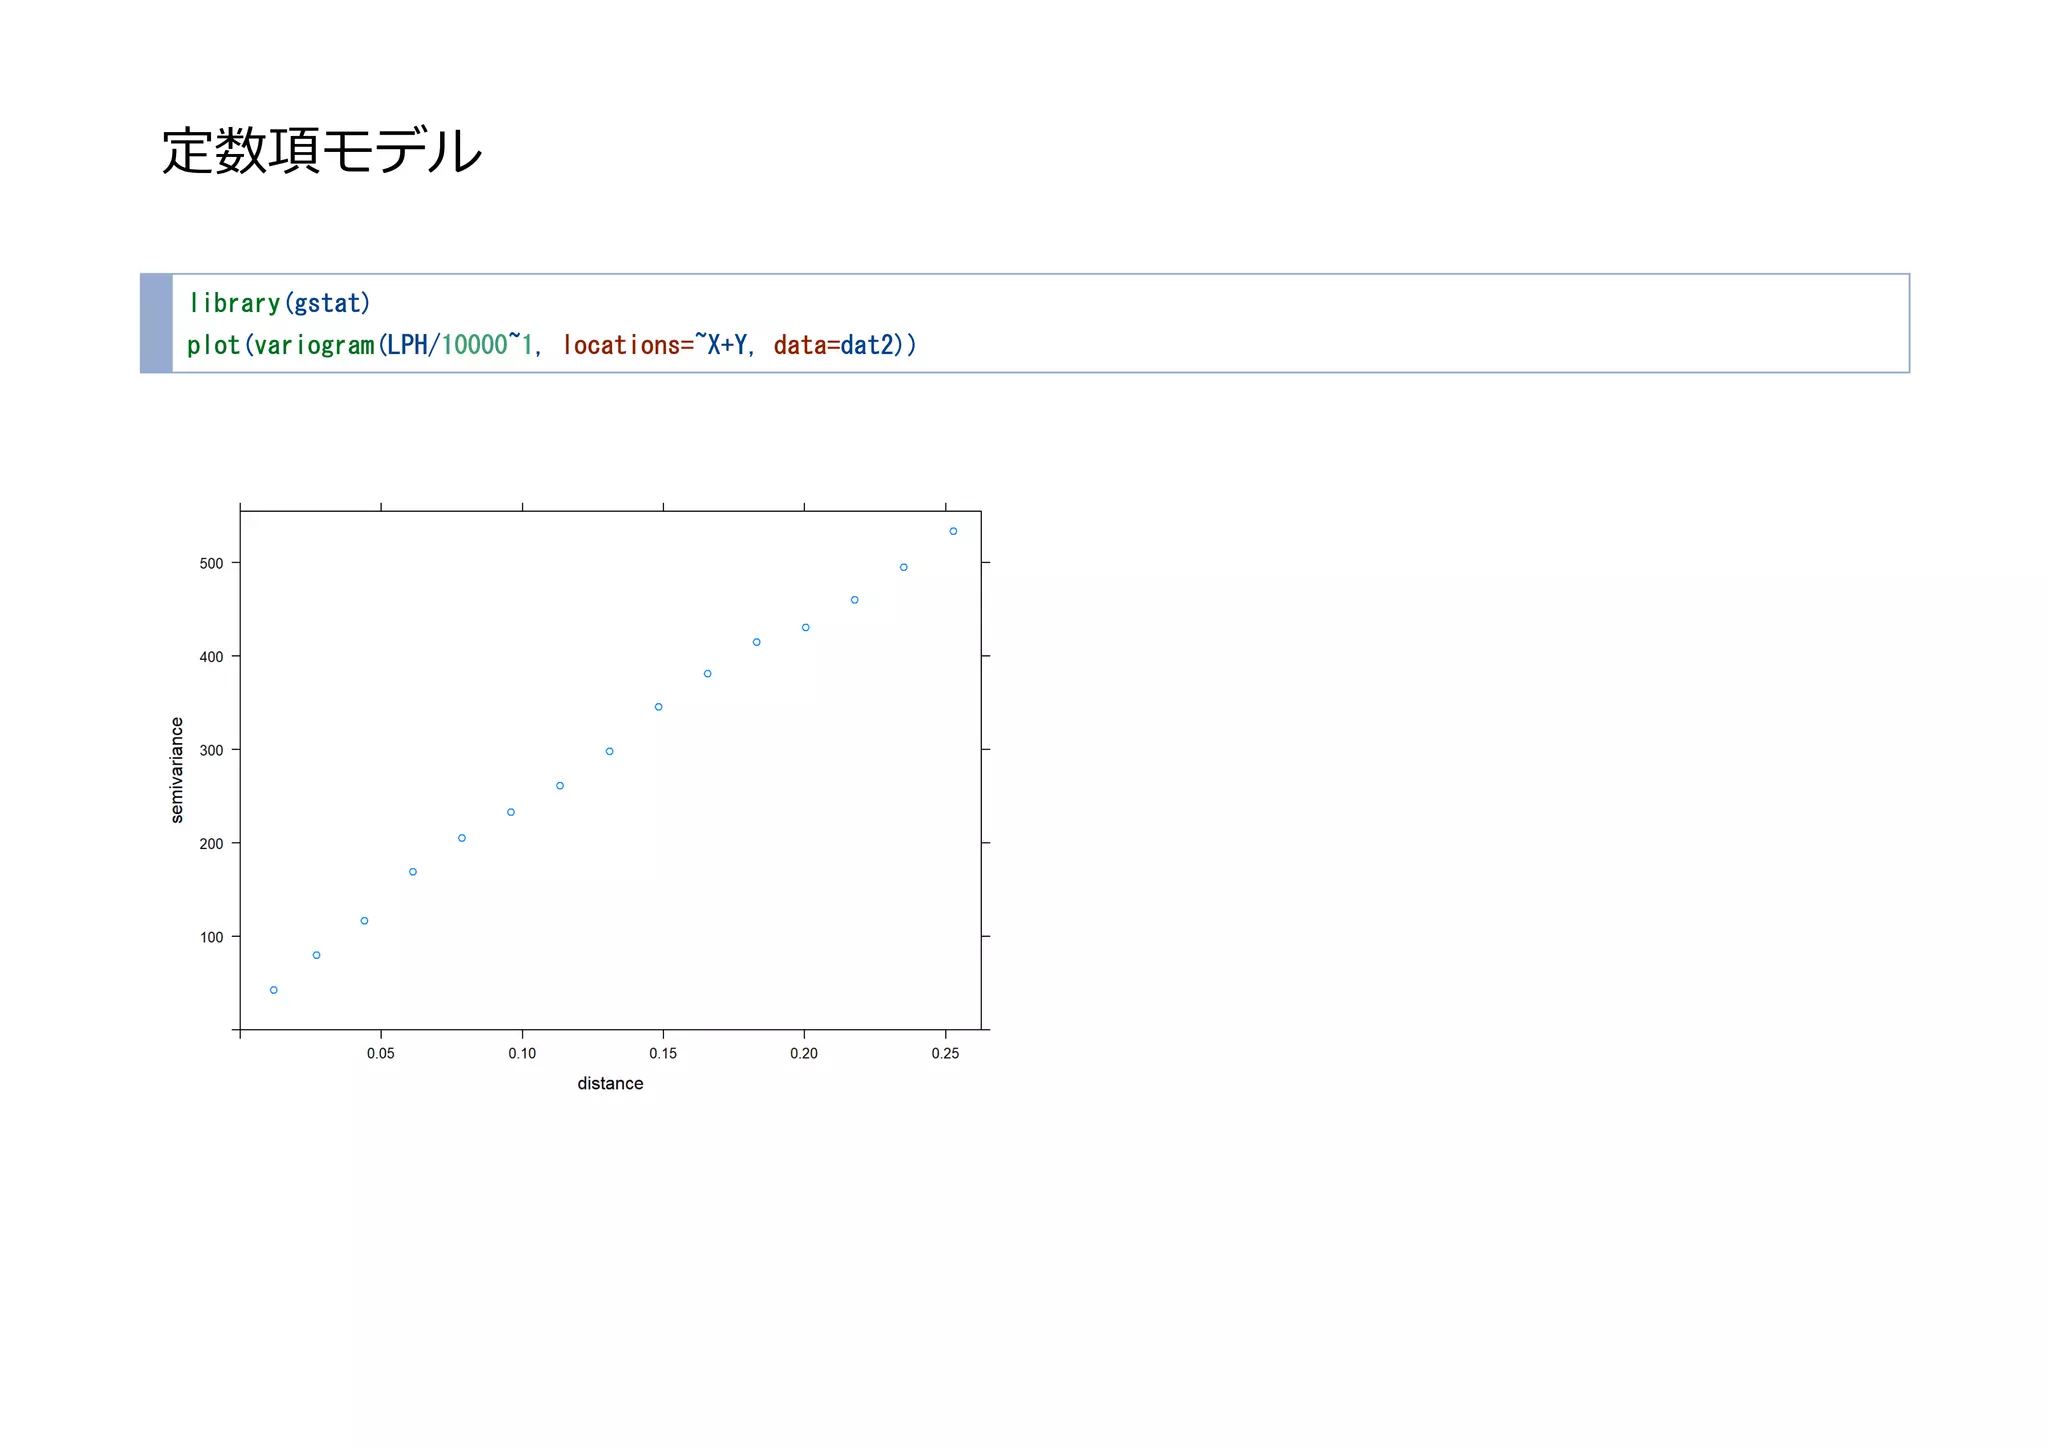Screen dimensions: 2048x1447
Task: Click the distance x-axis label
Action: tap(610, 1083)
